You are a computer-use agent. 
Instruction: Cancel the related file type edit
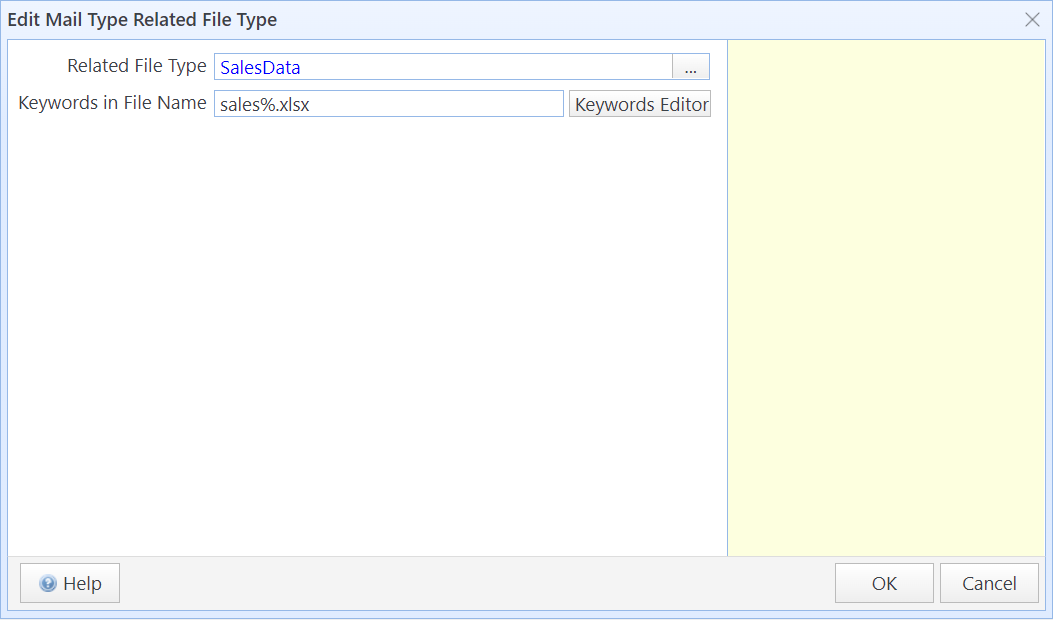point(989,584)
